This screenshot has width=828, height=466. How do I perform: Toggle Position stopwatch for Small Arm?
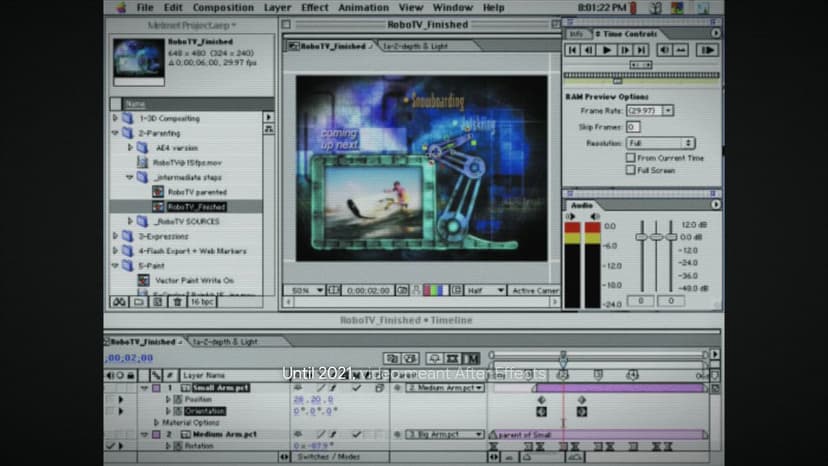coord(178,399)
